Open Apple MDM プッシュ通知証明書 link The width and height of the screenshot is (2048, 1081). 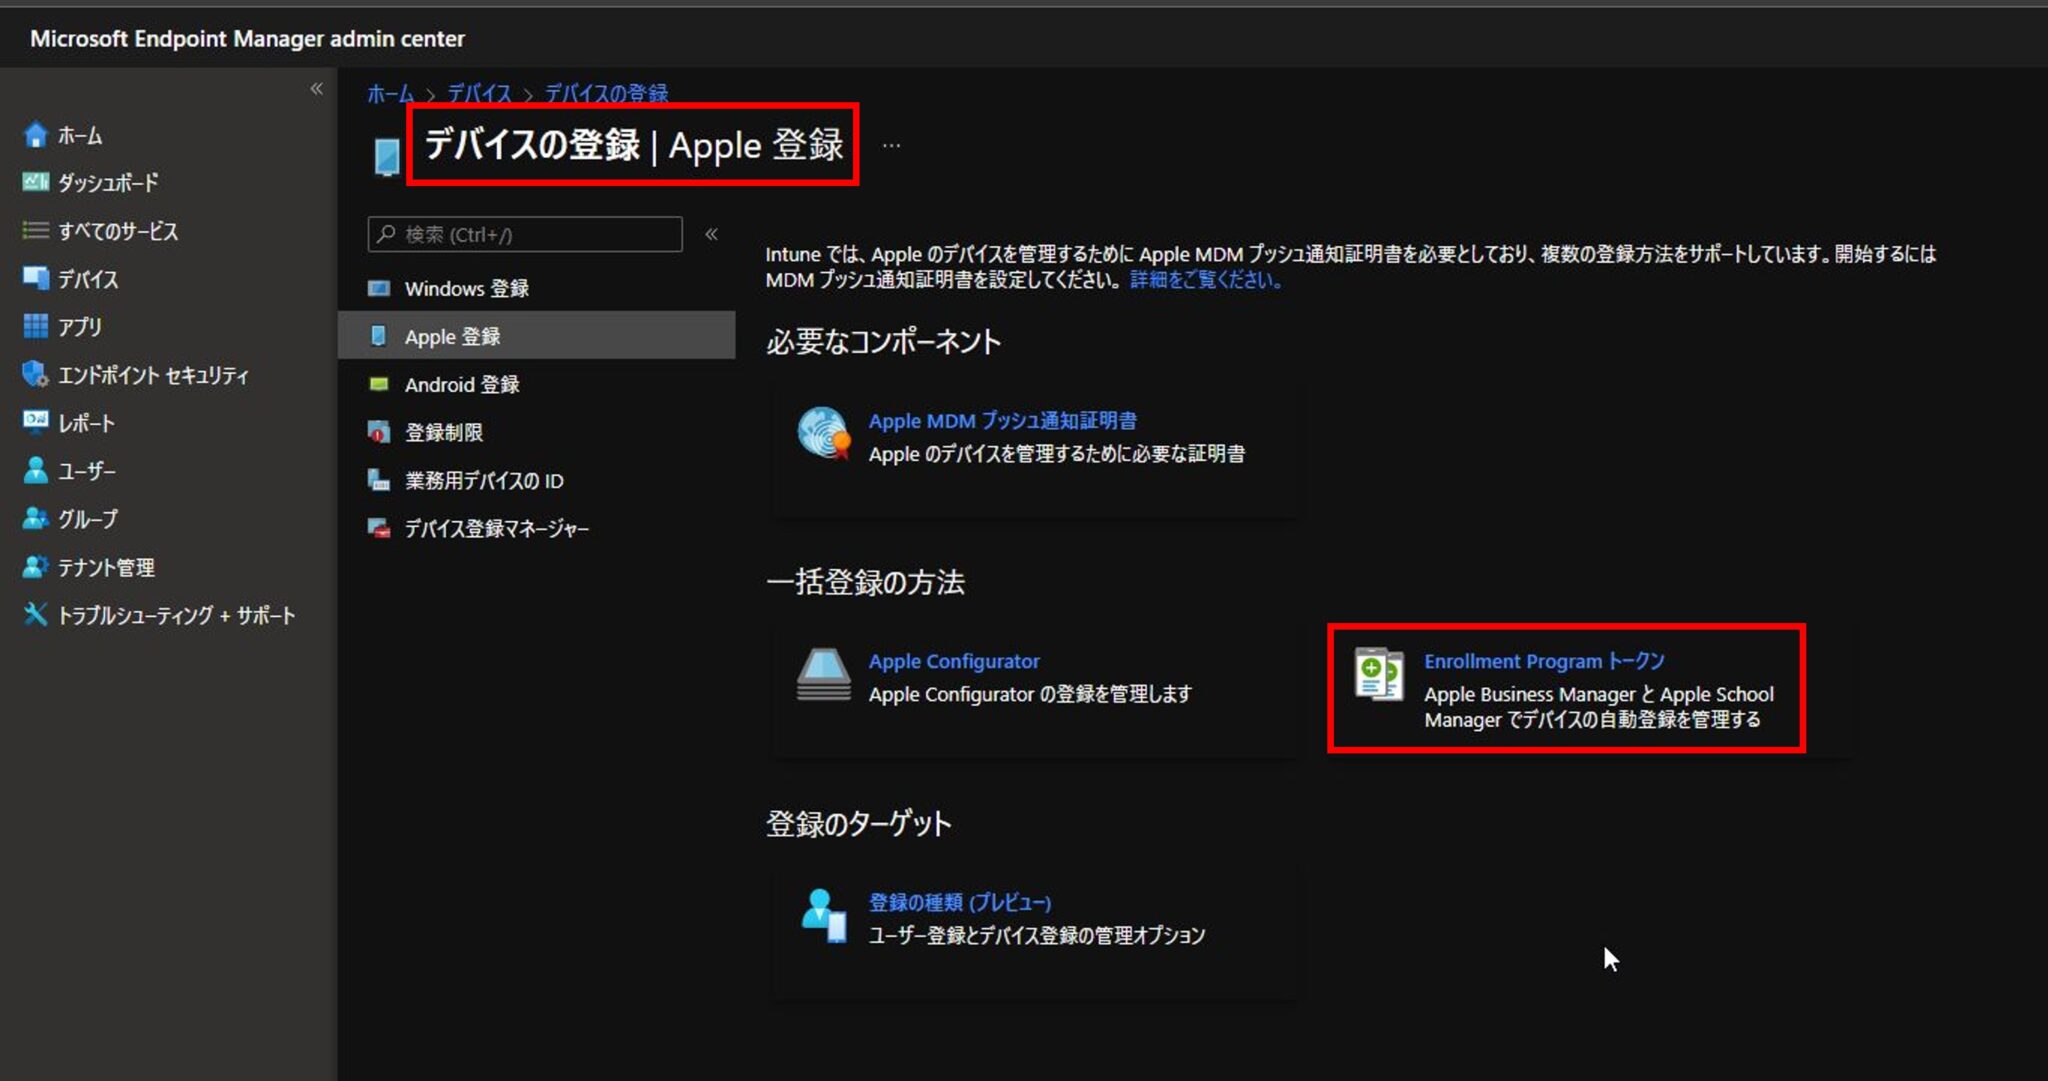point(1002,421)
